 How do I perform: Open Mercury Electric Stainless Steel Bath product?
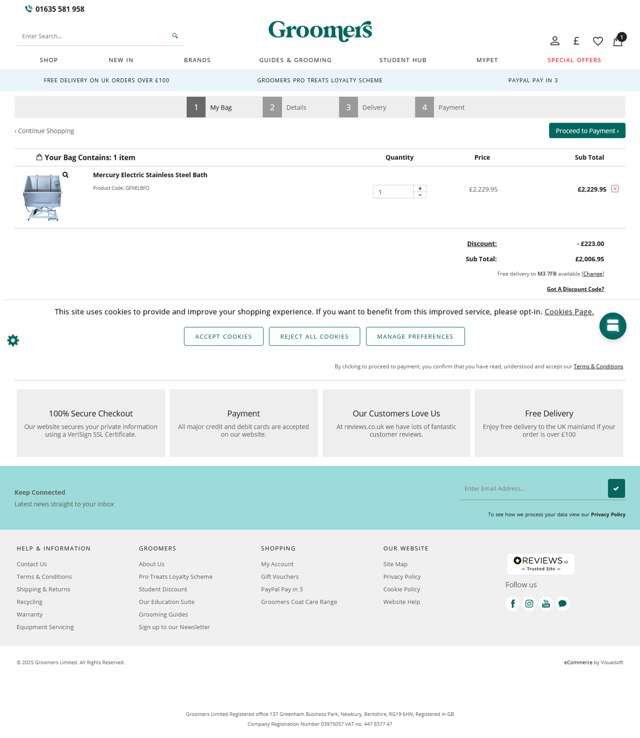click(x=150, y=175)
